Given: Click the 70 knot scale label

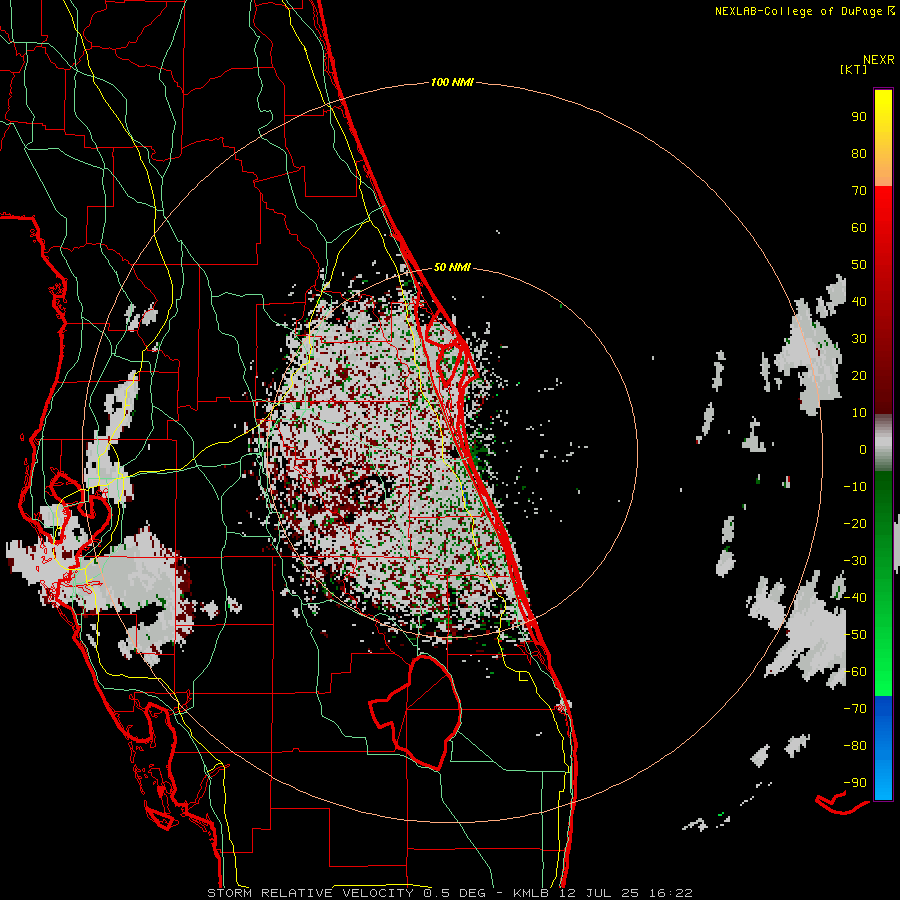Looking at the screenshot, I should [x=859, y=191].
